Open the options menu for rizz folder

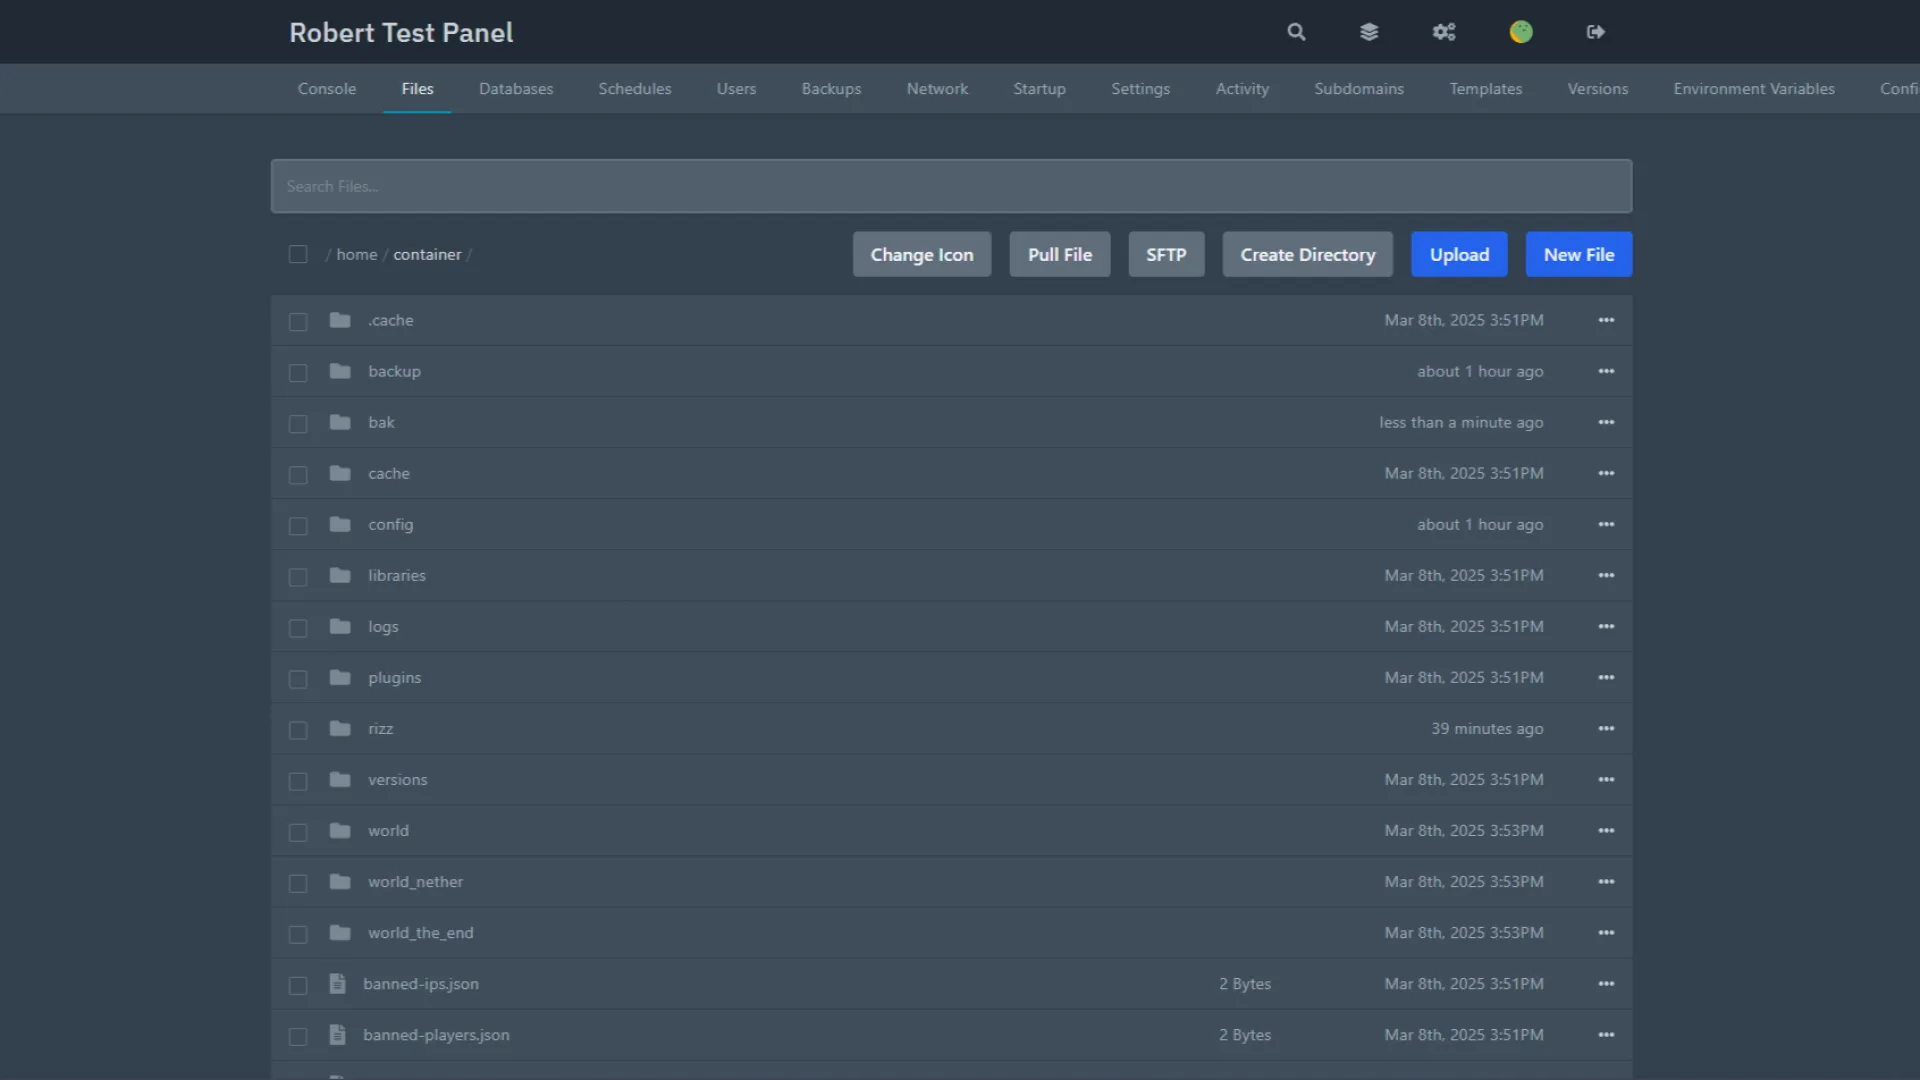point(1606,729)
